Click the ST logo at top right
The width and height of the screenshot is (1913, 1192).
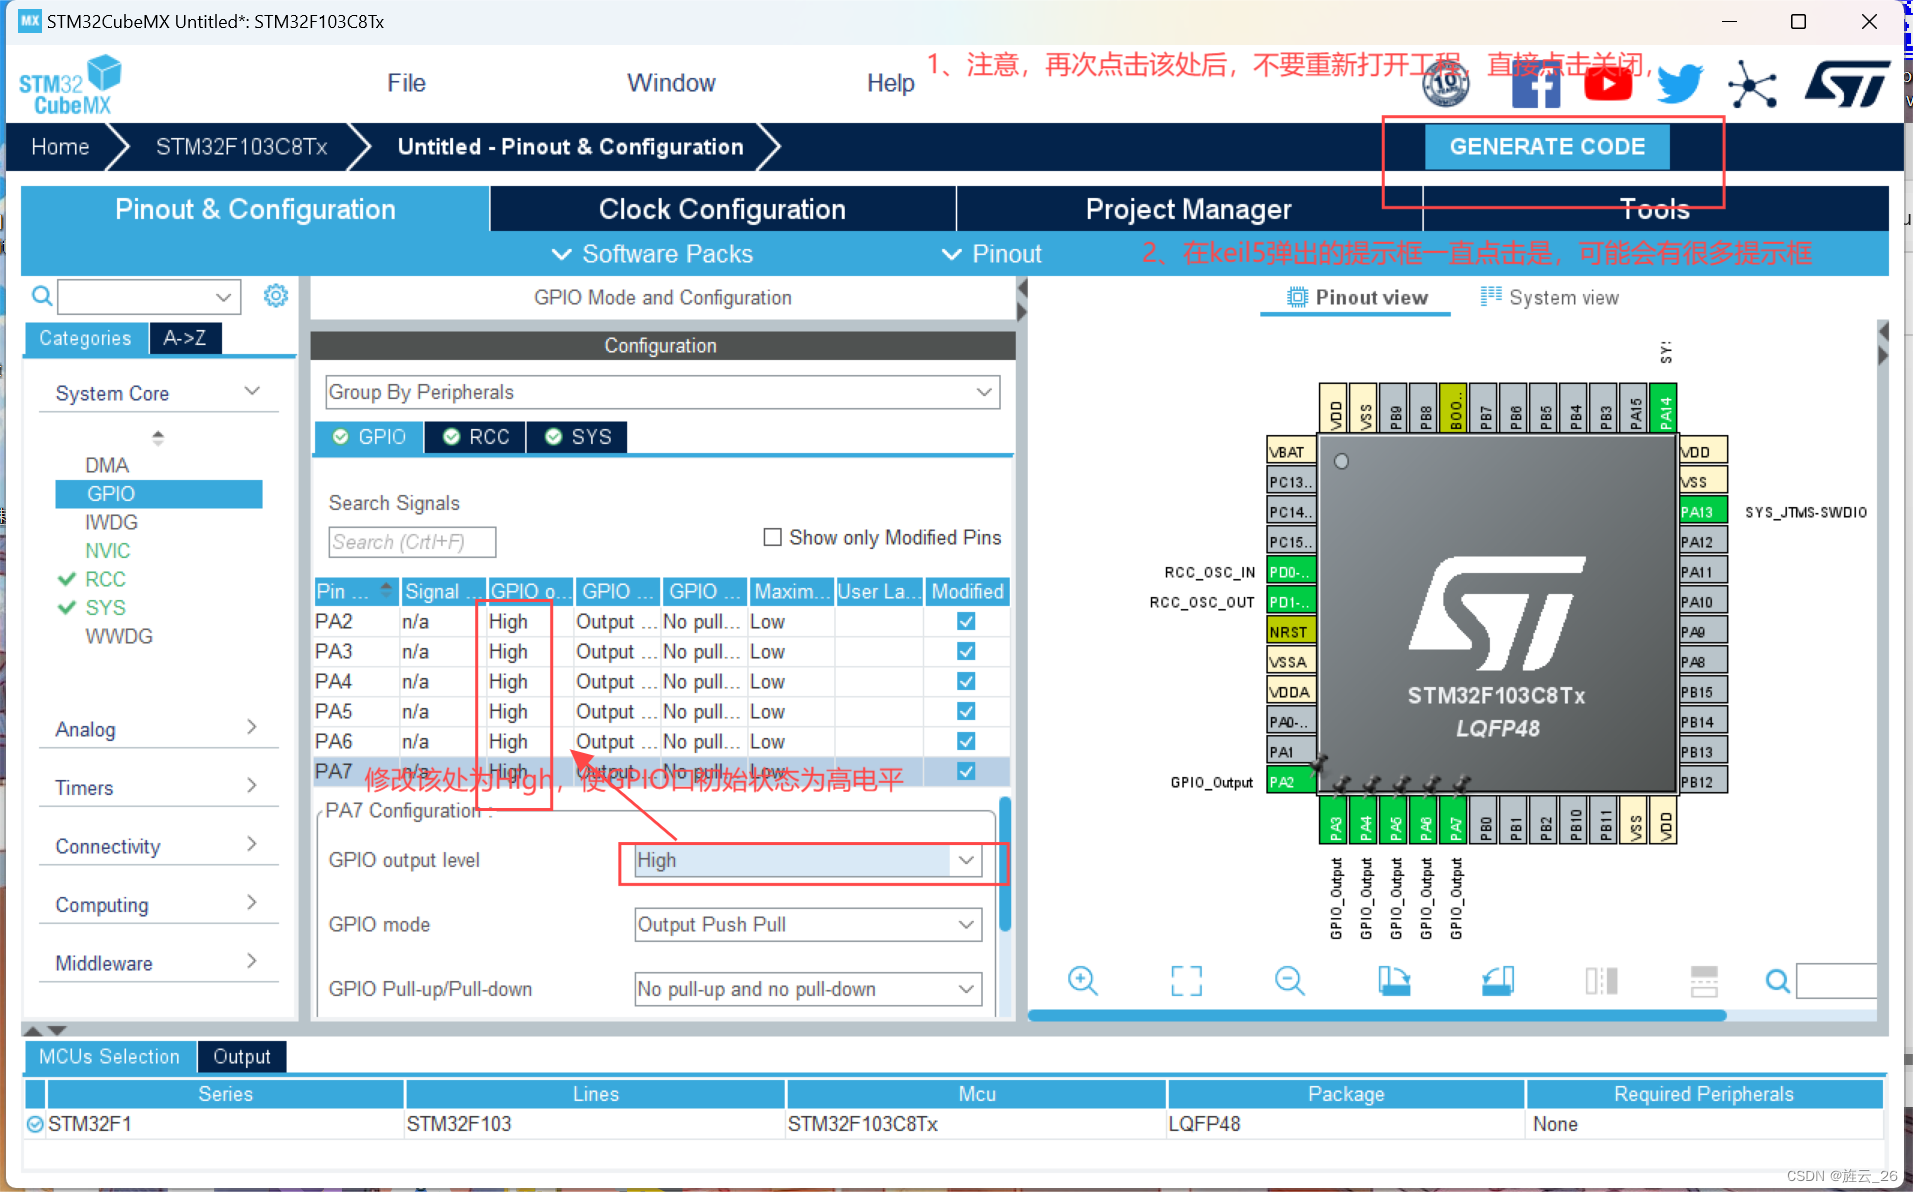pos(1846,84)
